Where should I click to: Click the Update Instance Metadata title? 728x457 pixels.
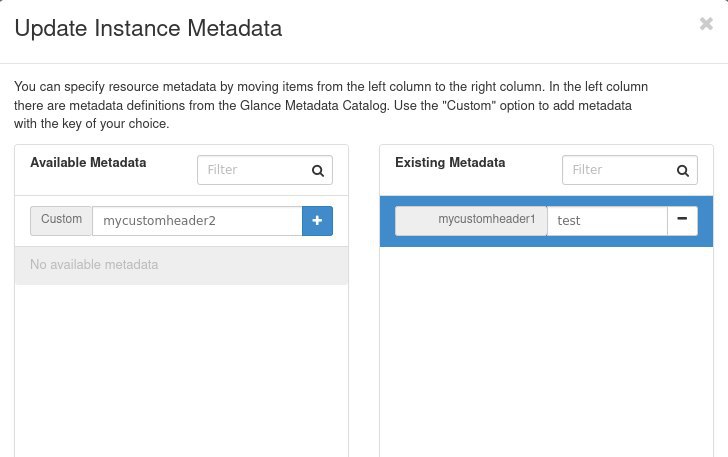click(149, 28)
